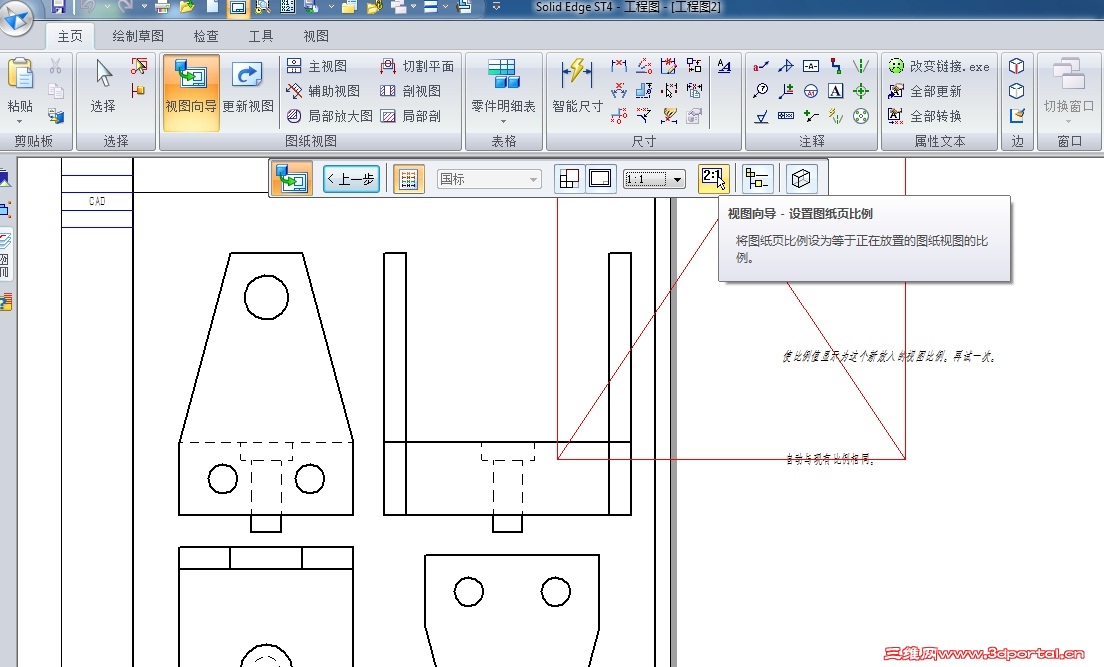The width and height of the screenshot is (1104, 667).
Task: Expand the customize quick access toolbar arrow
Action: point(496,7)
